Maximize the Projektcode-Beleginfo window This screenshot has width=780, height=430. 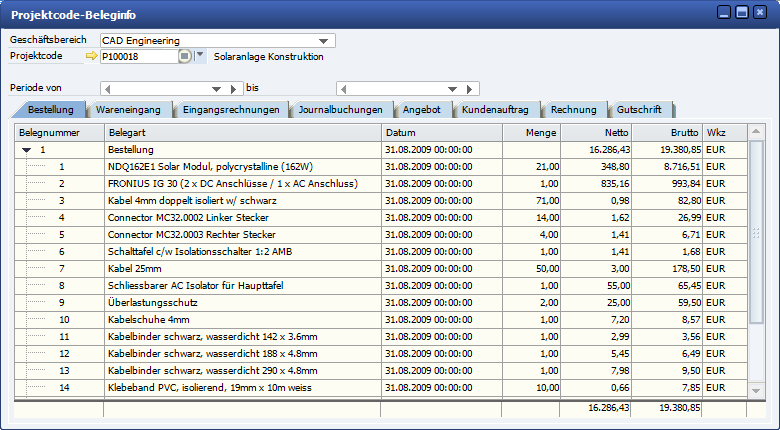point(742,12)
